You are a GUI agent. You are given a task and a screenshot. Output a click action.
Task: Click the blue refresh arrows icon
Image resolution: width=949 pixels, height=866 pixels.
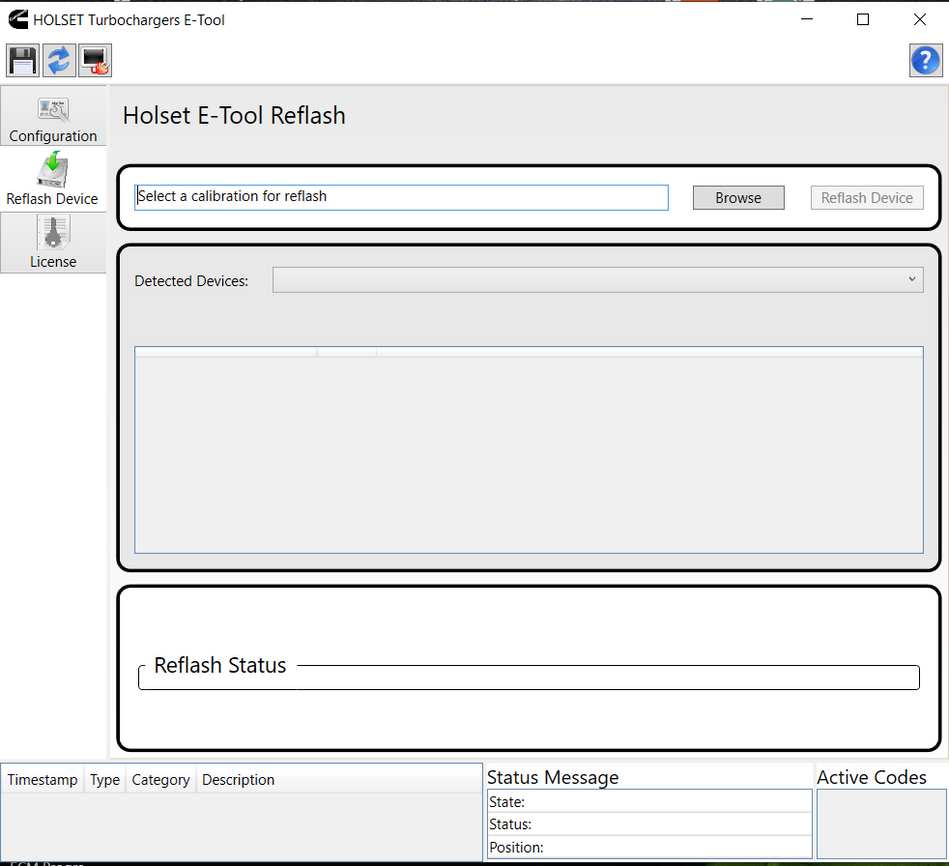59,61
